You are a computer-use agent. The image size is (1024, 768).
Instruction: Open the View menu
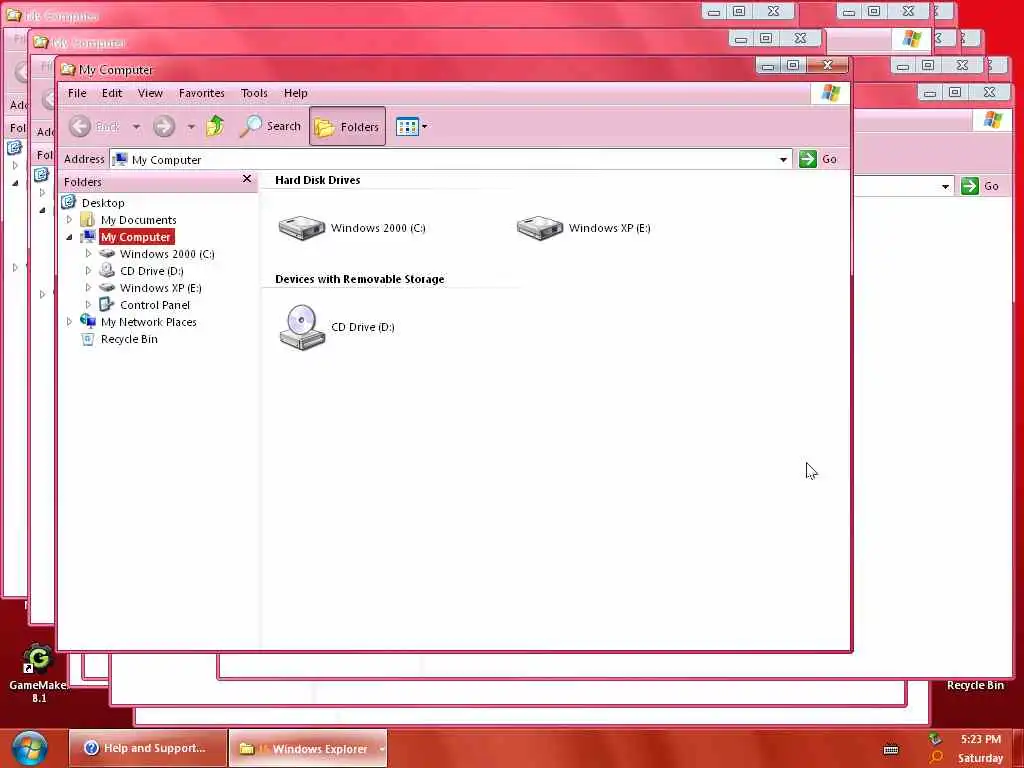pyautogui.click(x=150, y=93)
